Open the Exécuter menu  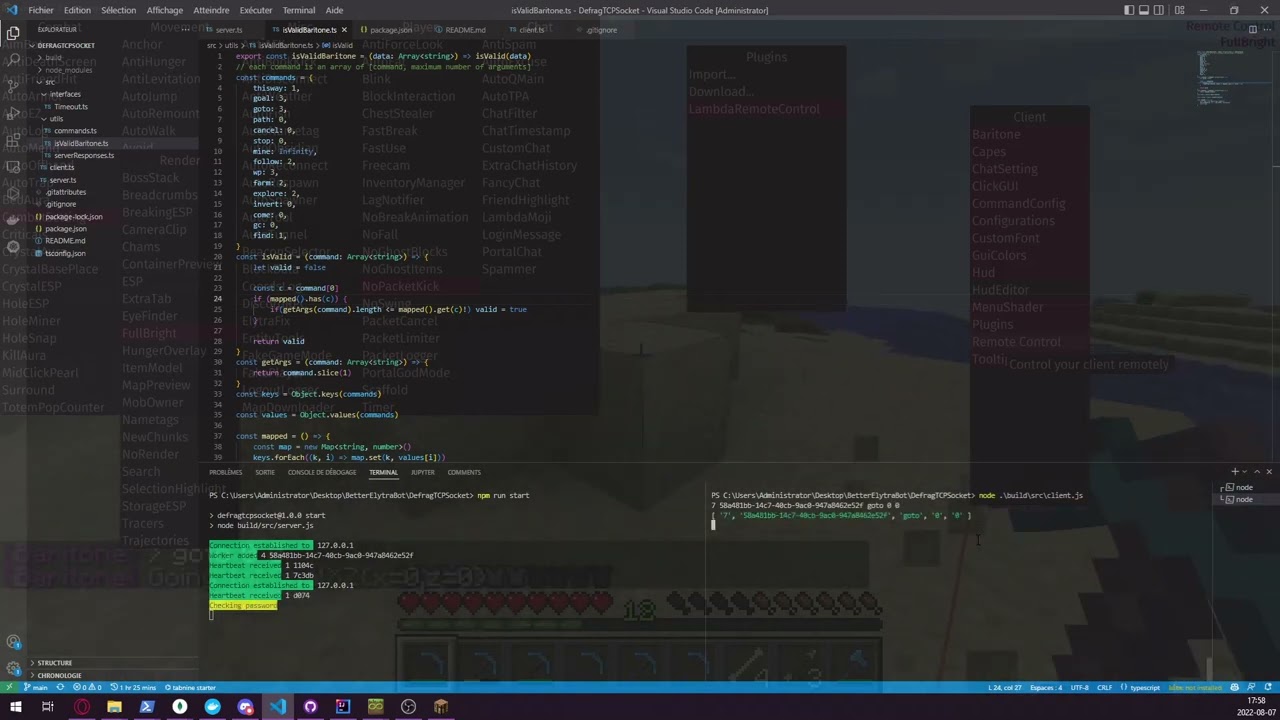255,10
